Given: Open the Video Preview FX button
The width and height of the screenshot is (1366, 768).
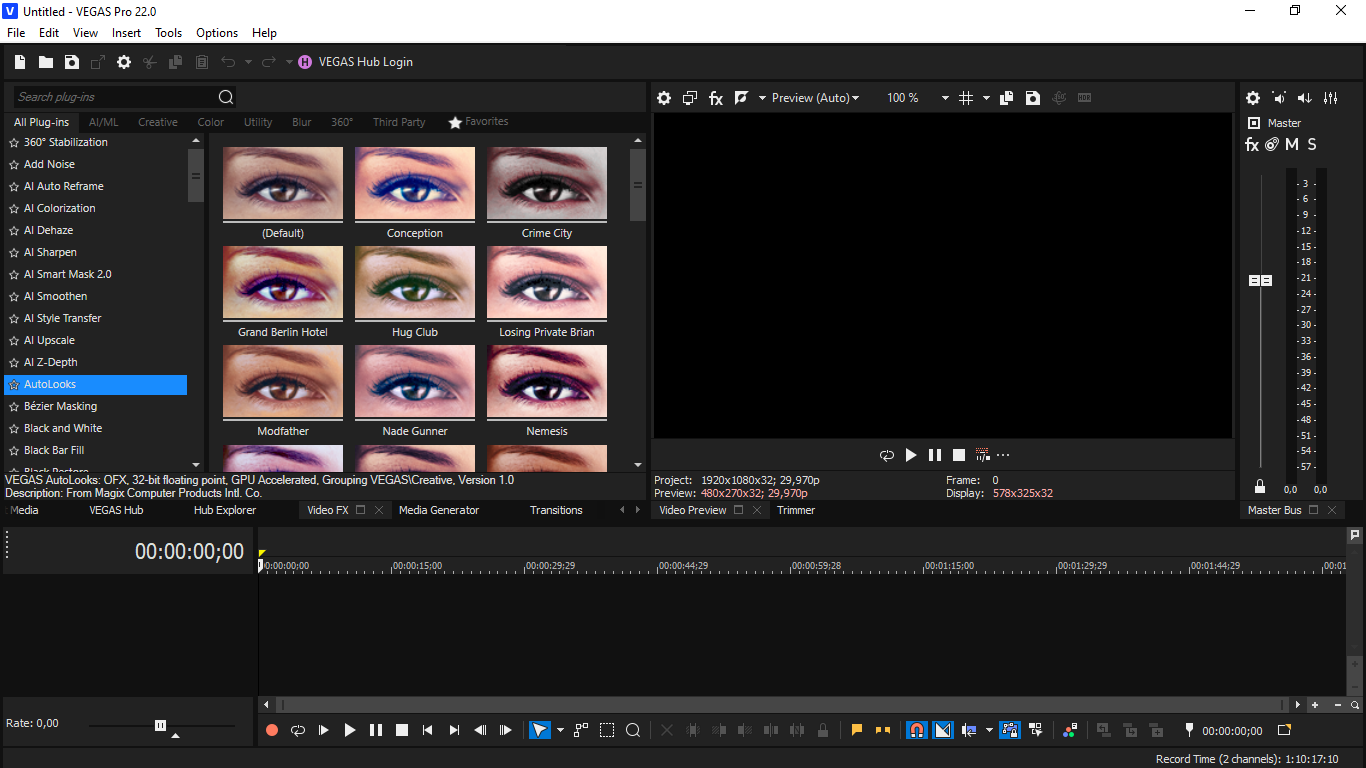Looking at the screenshot, I should [x=716, y=98].
